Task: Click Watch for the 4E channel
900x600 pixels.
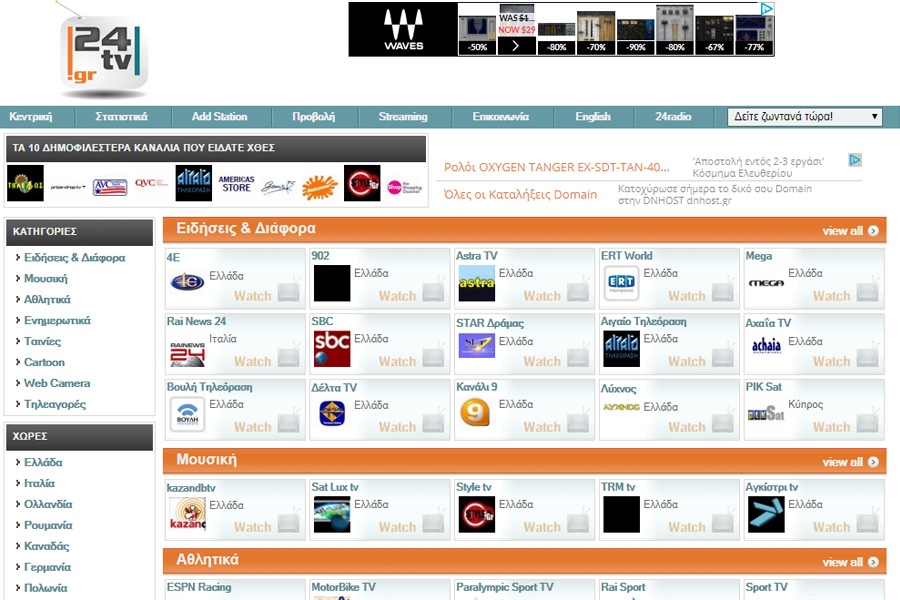Action: pyautogui.click(x=253, y=296)
